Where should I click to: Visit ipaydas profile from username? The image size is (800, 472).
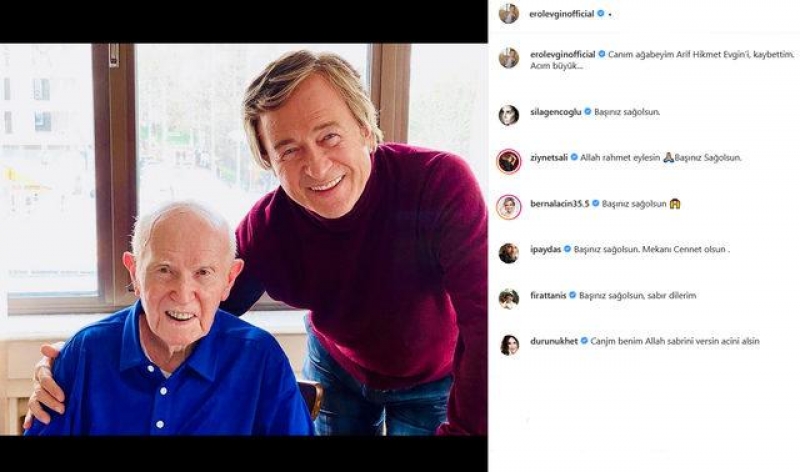click(x=545, y=250)
